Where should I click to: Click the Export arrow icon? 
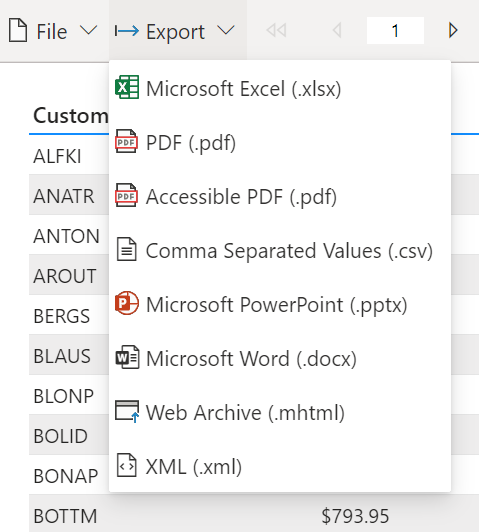pos(127,31)
